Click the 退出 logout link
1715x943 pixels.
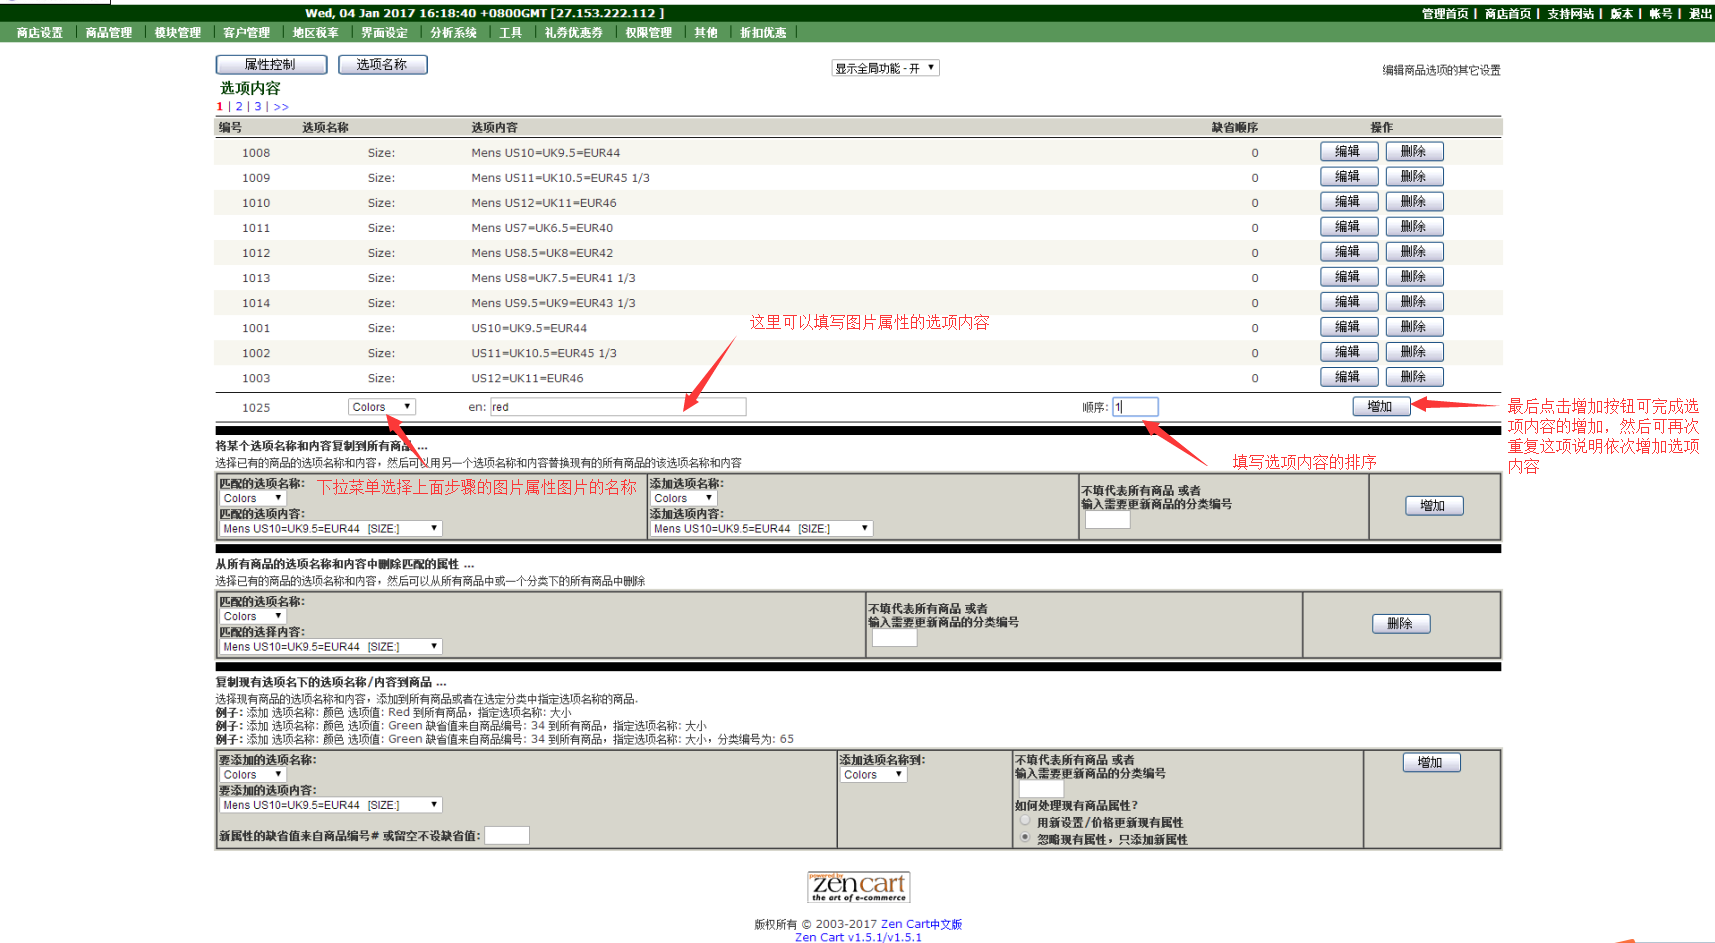[1699, 14]
